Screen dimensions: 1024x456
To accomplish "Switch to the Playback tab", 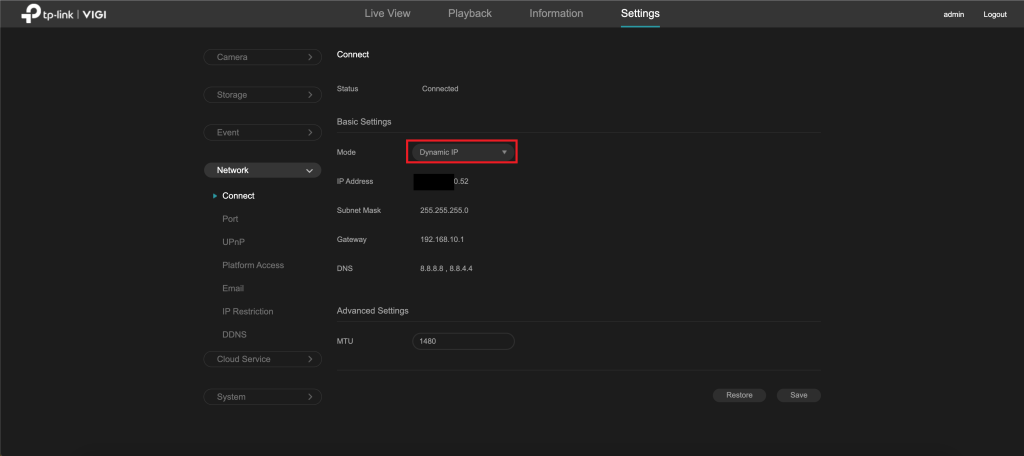I will [x=470, y=13].
